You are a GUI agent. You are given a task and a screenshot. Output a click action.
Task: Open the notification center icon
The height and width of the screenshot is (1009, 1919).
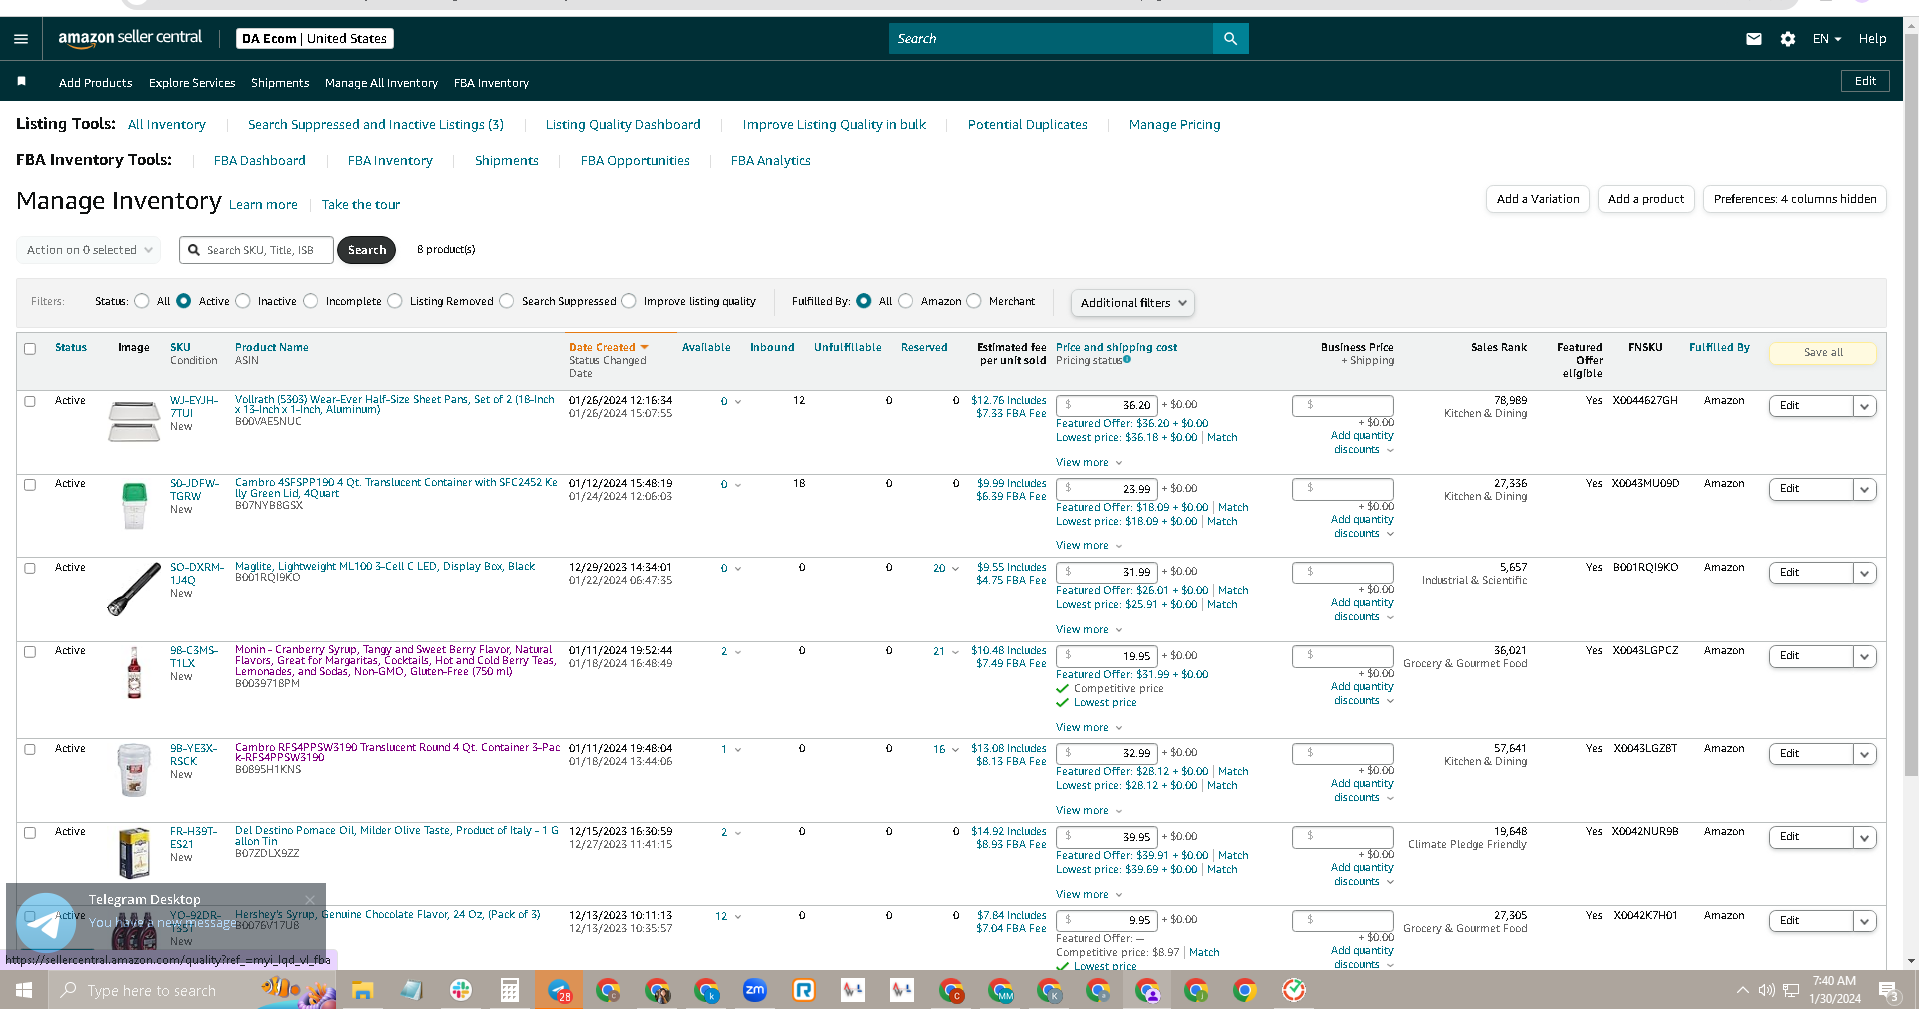tap(1888, 990)
